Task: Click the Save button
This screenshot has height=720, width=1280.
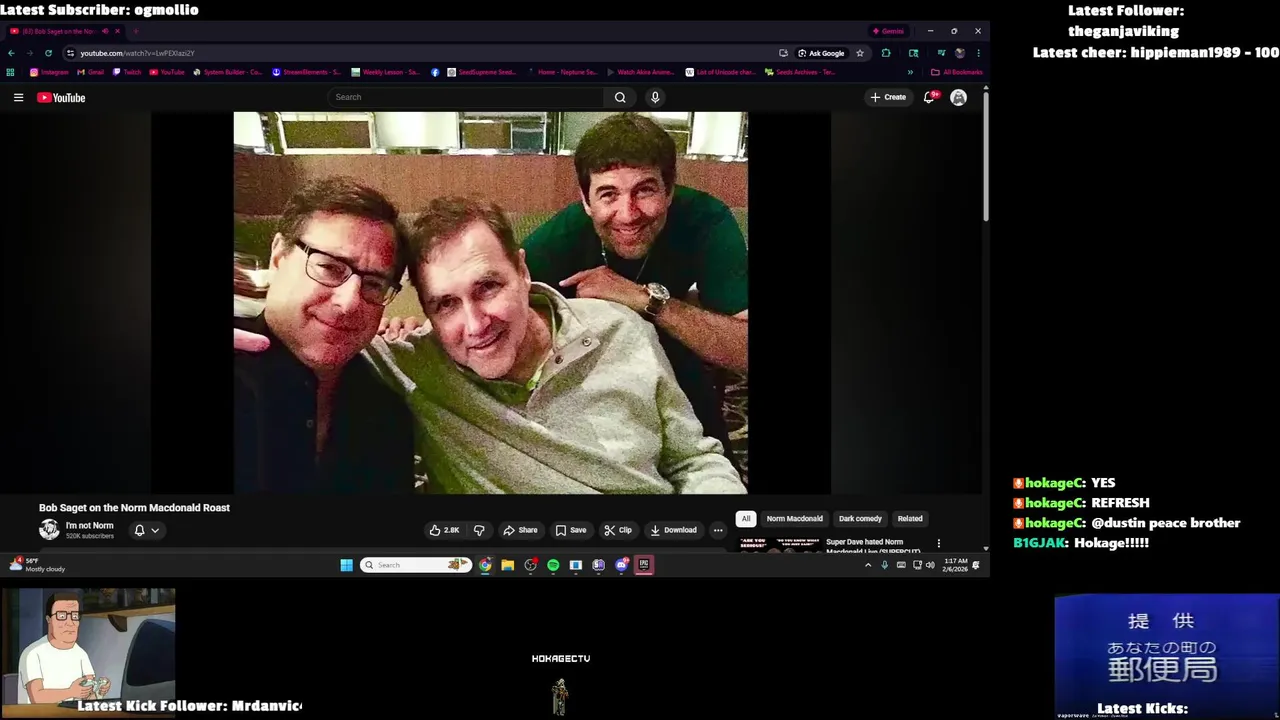Action: 571,530
